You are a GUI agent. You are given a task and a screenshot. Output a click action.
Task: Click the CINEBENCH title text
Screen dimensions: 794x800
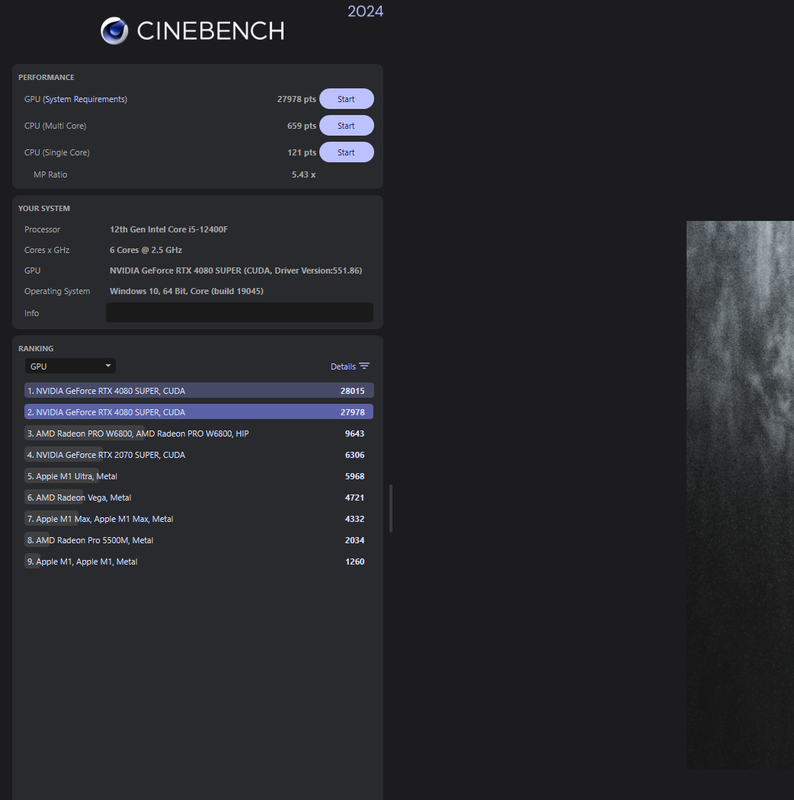click(x=211, y=31)
